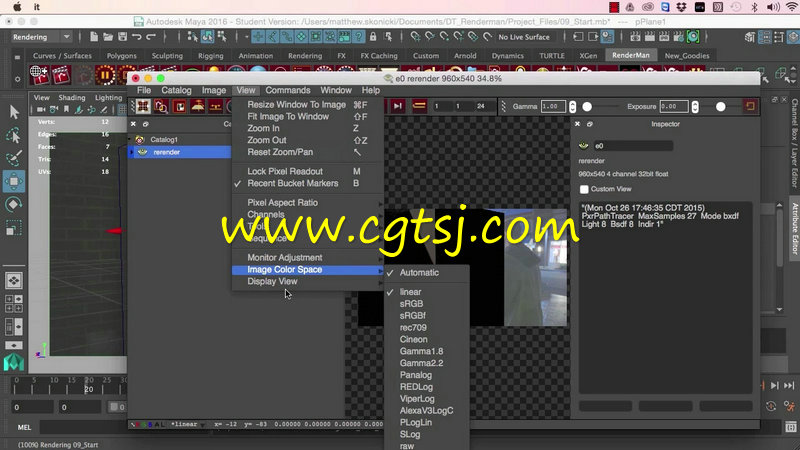
Task: Choose linear color space option
Action: pos(427,292)
